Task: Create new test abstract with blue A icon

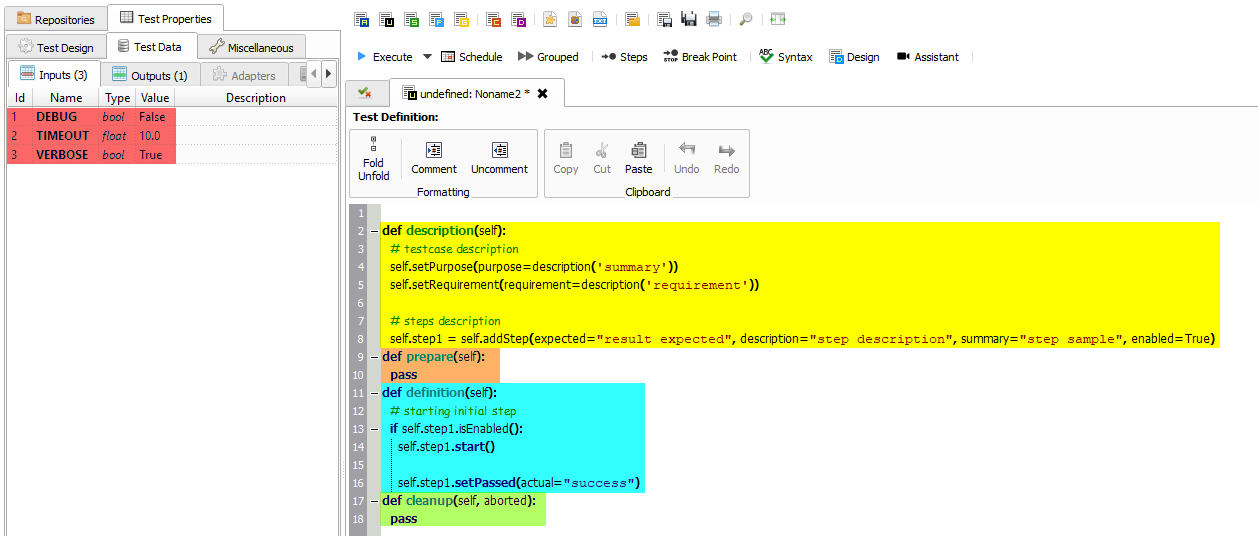Action: (362, 19)
